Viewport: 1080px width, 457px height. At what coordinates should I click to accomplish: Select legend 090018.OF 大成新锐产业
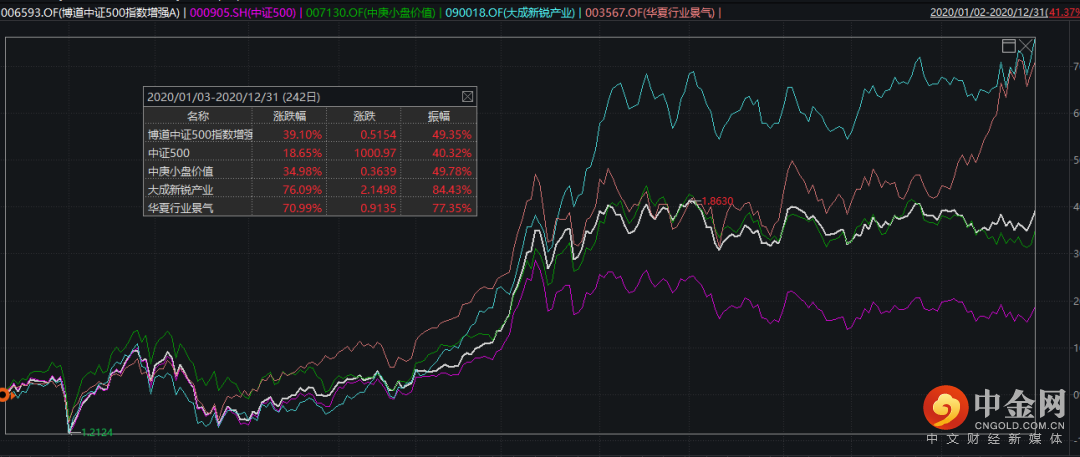(x=511, y=12)
